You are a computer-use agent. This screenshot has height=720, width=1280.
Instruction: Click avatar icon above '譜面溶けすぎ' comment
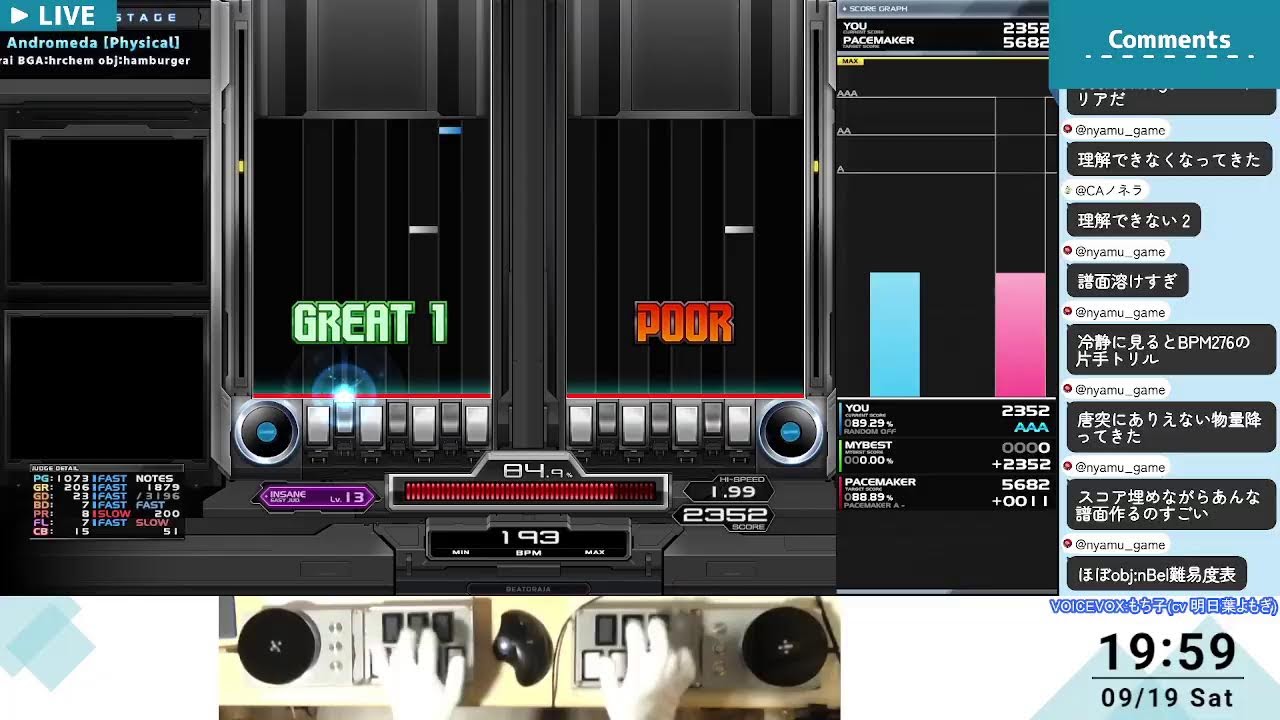(1068, 252)
